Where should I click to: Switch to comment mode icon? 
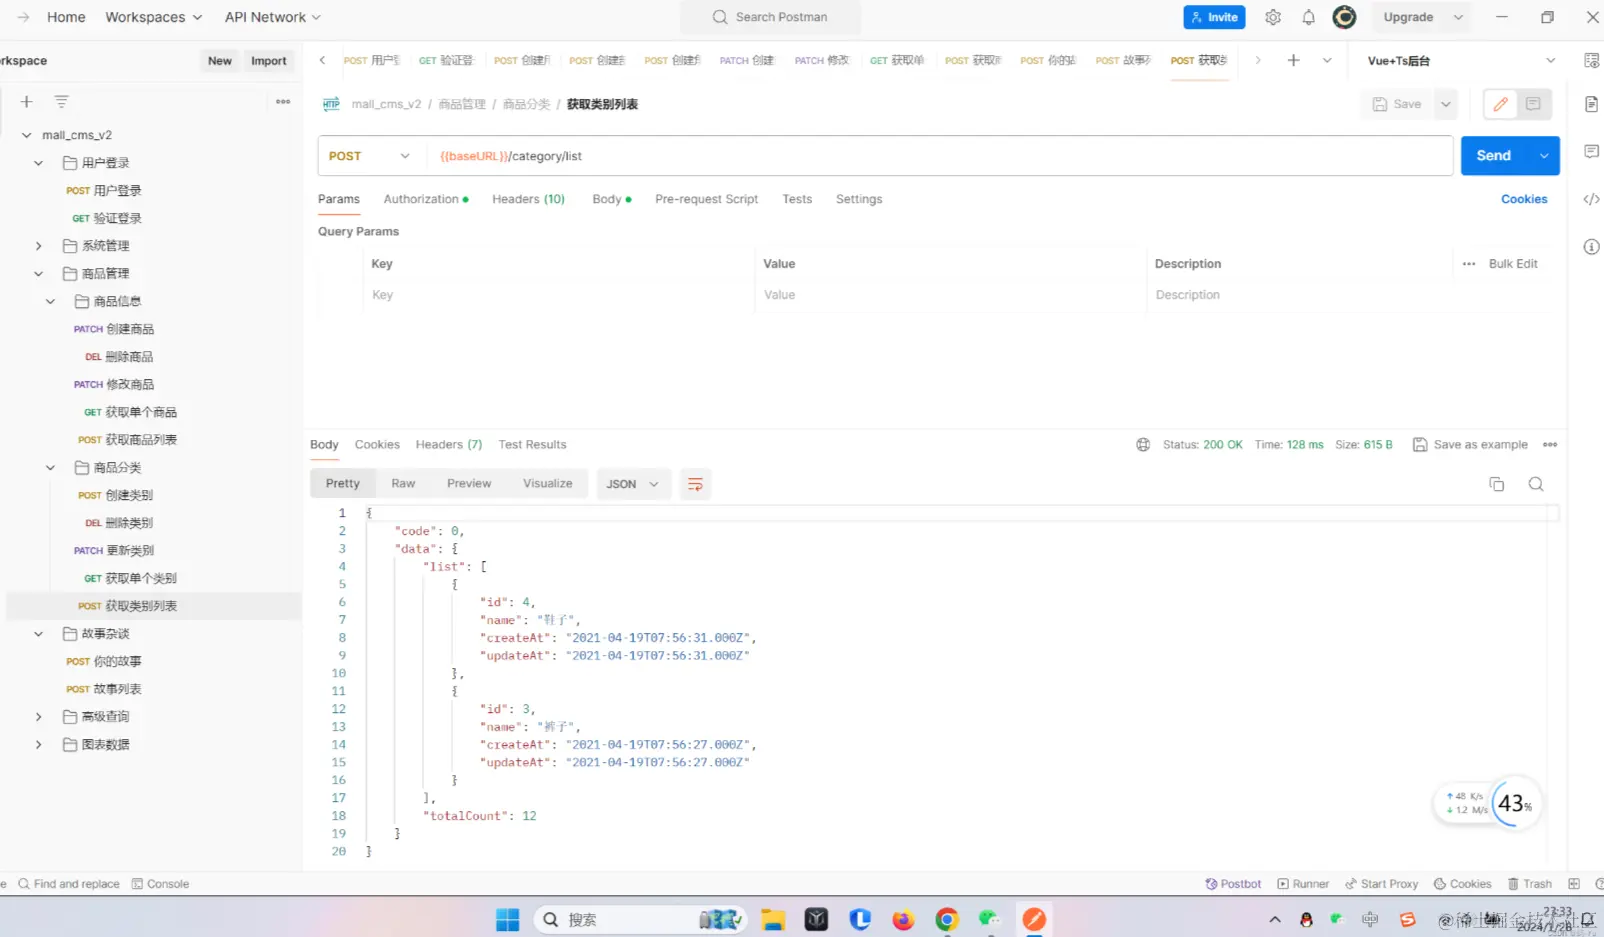(x=1533, y=104)
